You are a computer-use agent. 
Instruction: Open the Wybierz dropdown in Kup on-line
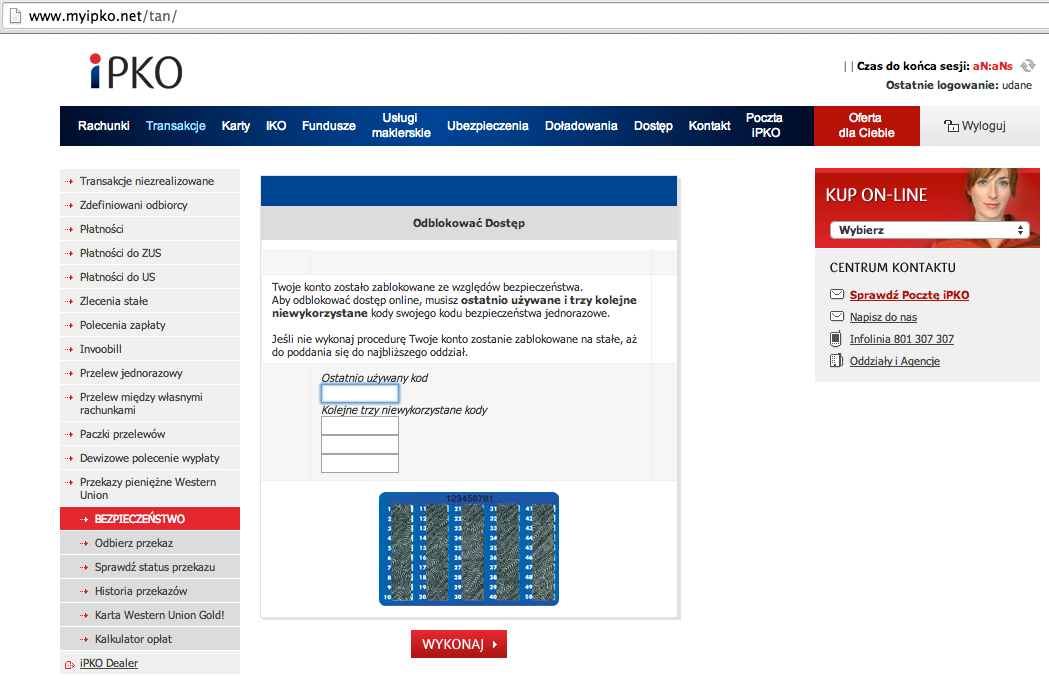click(929, 229)
